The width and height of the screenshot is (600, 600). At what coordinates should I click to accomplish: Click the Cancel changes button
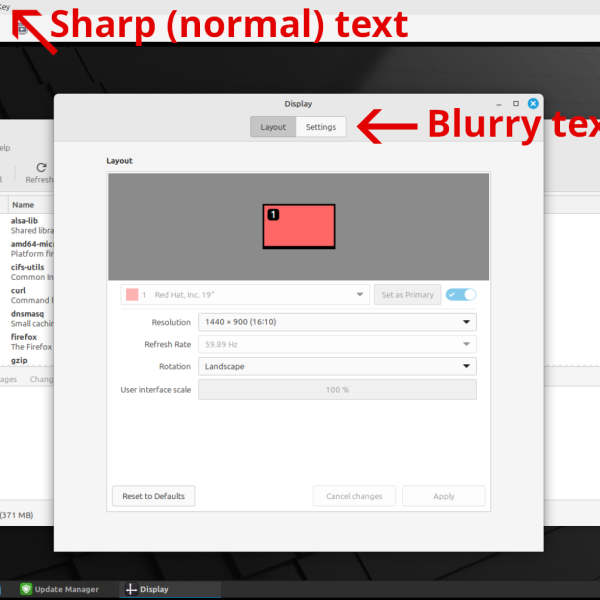(x=354, y=496)
